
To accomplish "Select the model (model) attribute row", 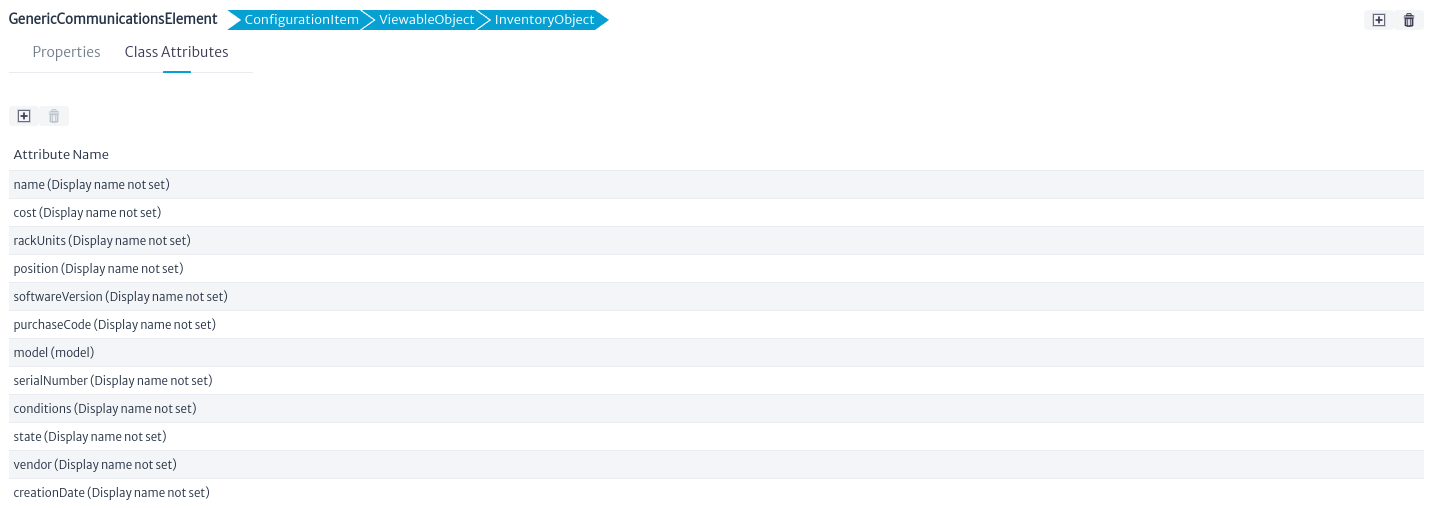I will [x=716, y=353].
